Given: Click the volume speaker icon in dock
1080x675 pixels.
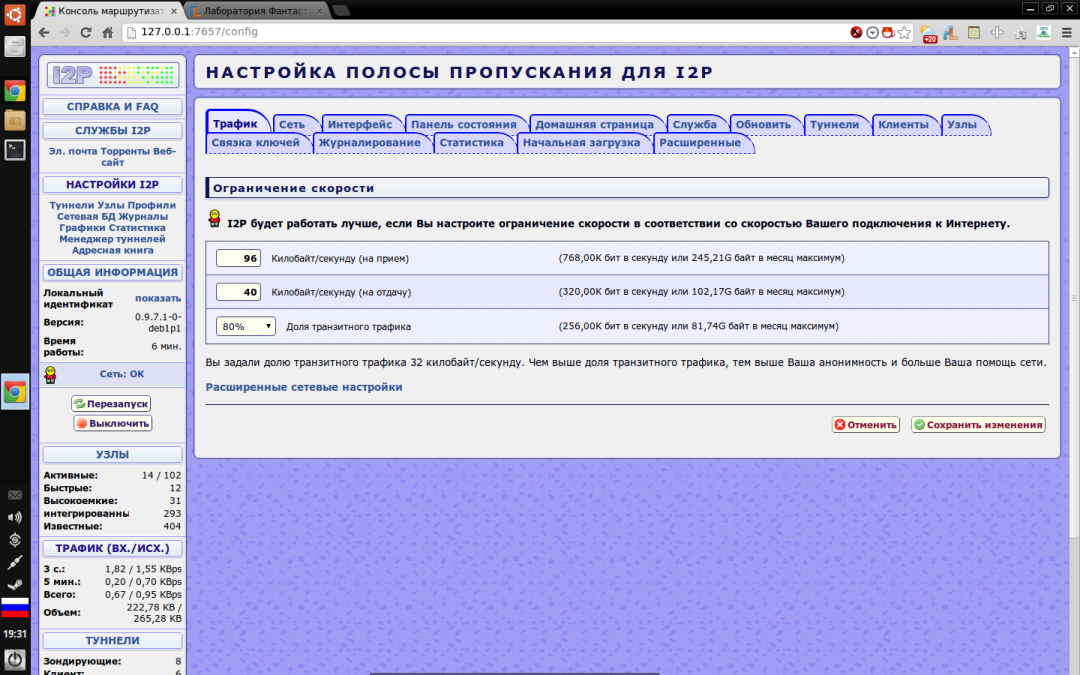Looking at the screenshot, I should click(15, 517).
